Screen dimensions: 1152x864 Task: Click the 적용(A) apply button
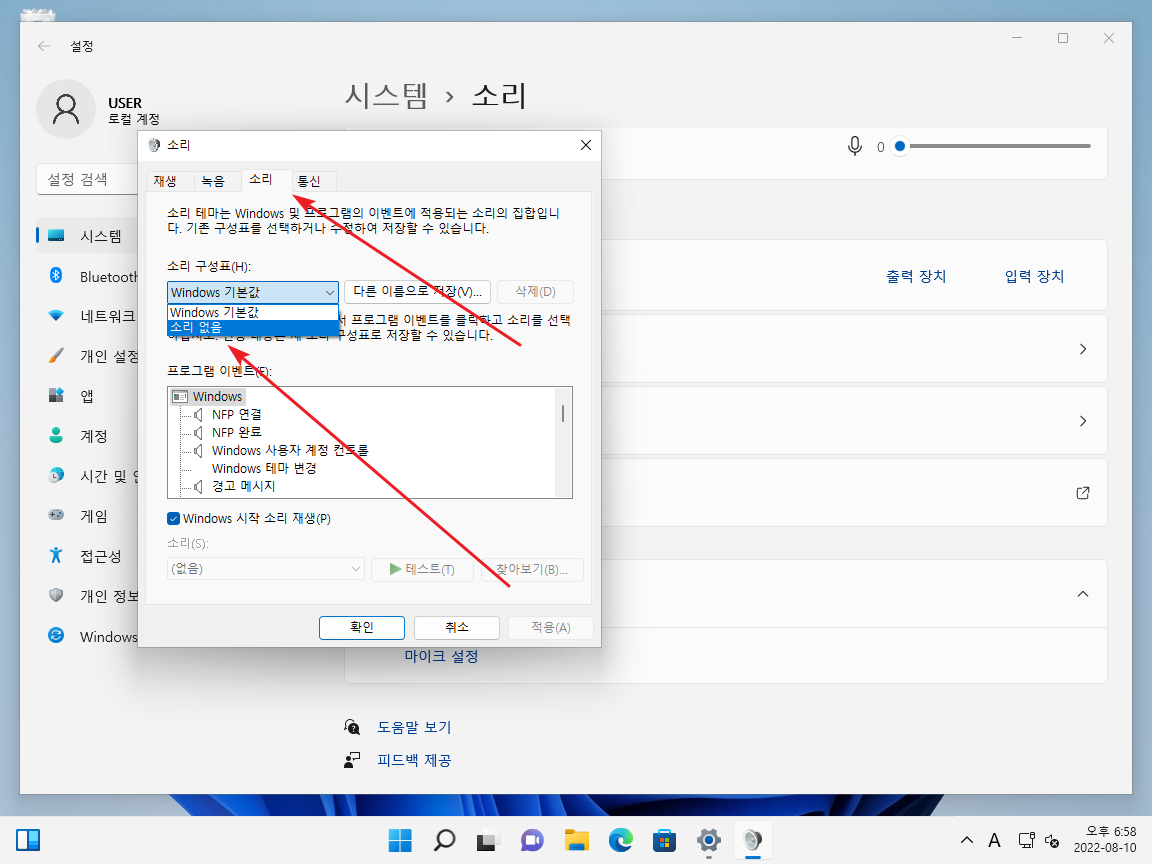(551, 627)
